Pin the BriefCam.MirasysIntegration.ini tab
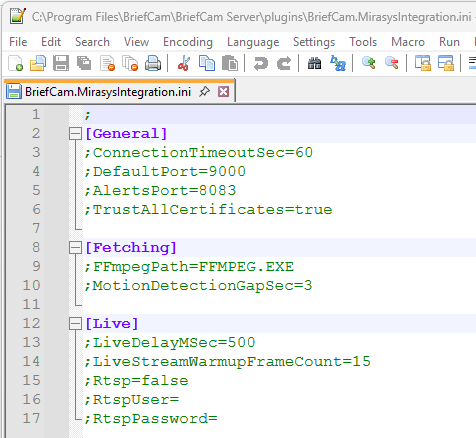The width and height of the screenshot is (476, 438). click(204, 91)
